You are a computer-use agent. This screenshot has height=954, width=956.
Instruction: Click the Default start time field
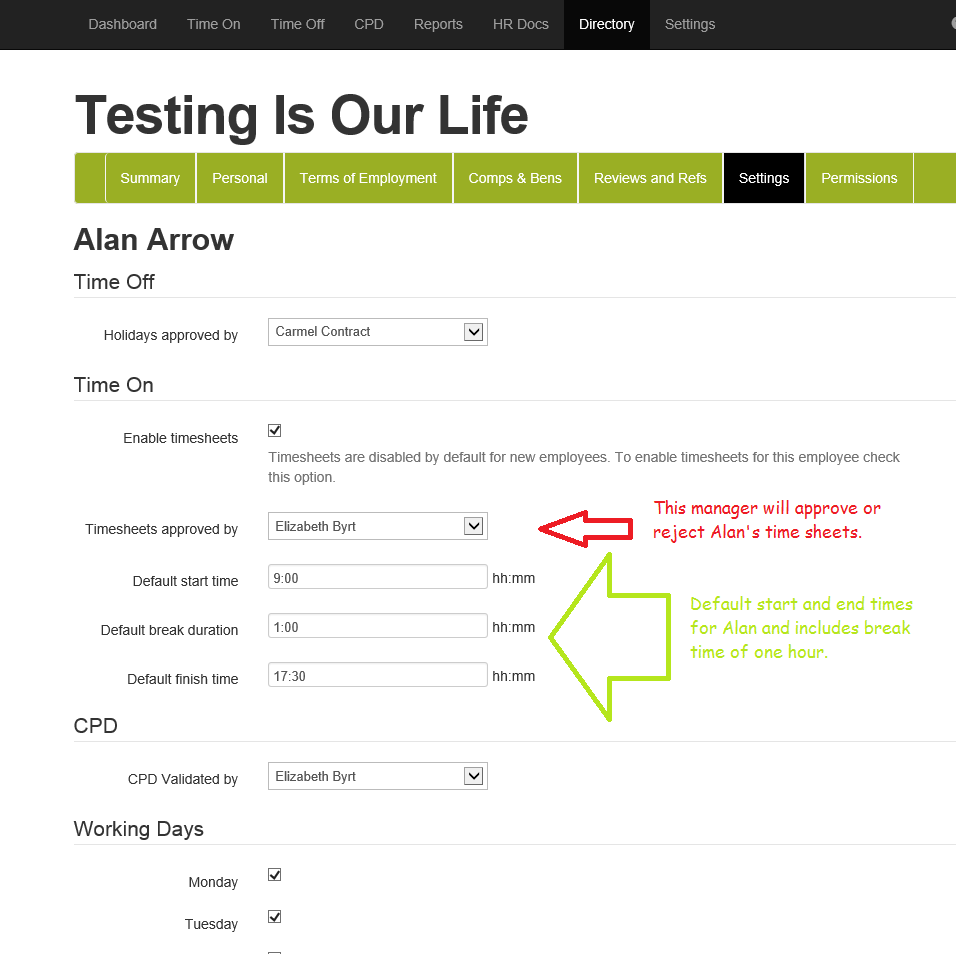point(377,578)
